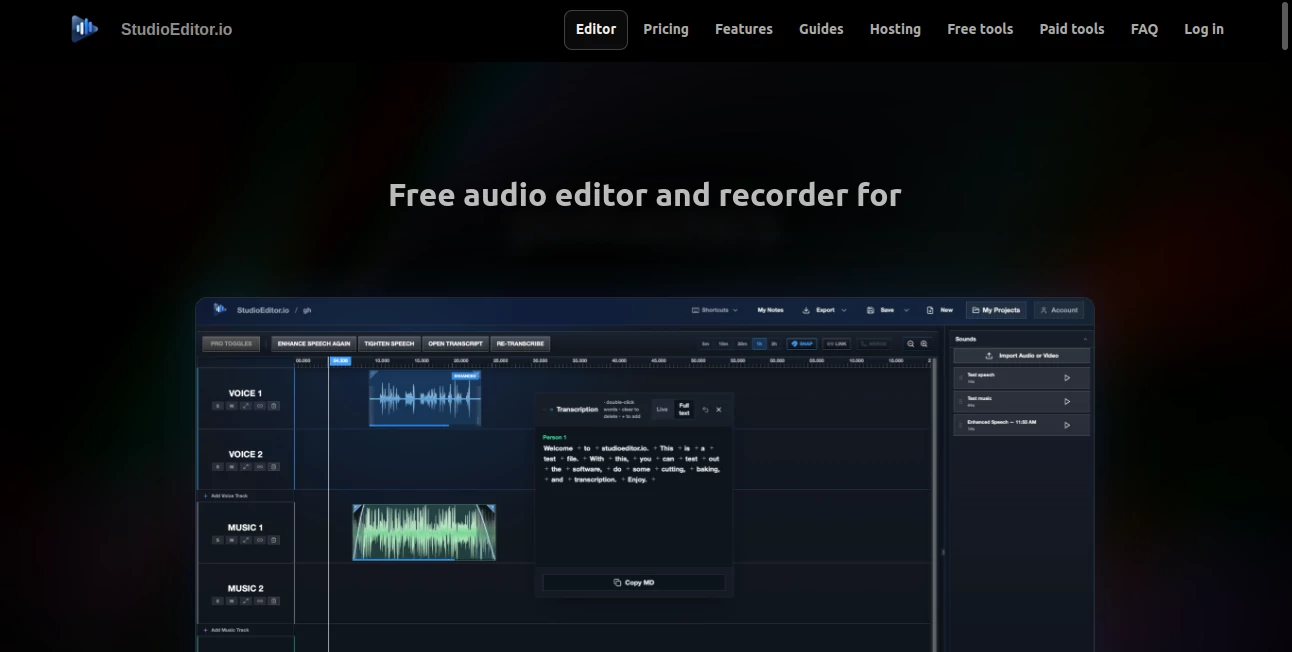Open the Features nav item
The image size is (1292, 652).
744,29
